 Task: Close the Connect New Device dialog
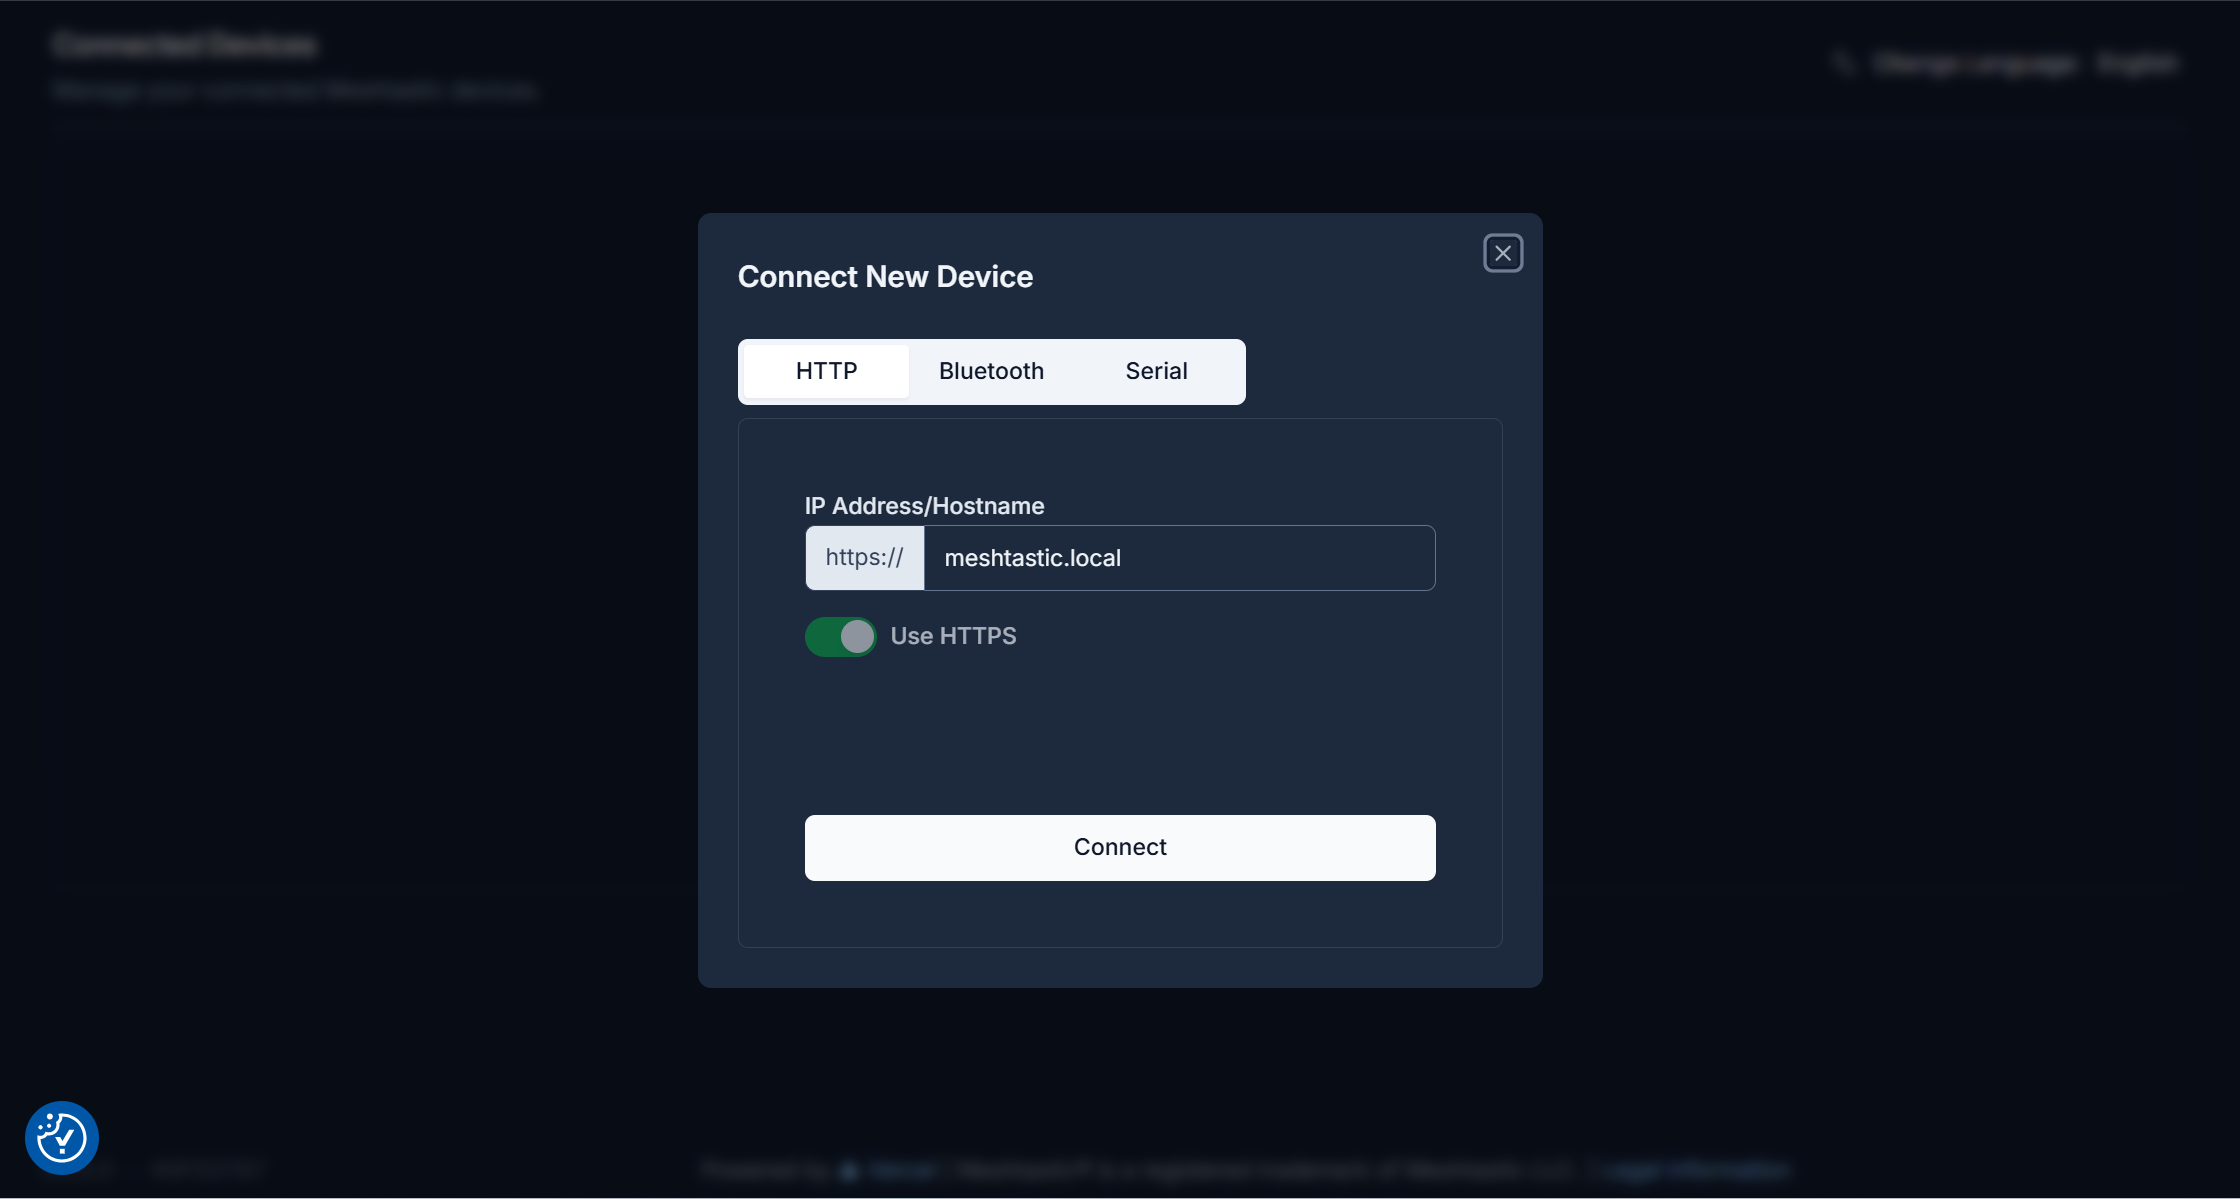1502,253
